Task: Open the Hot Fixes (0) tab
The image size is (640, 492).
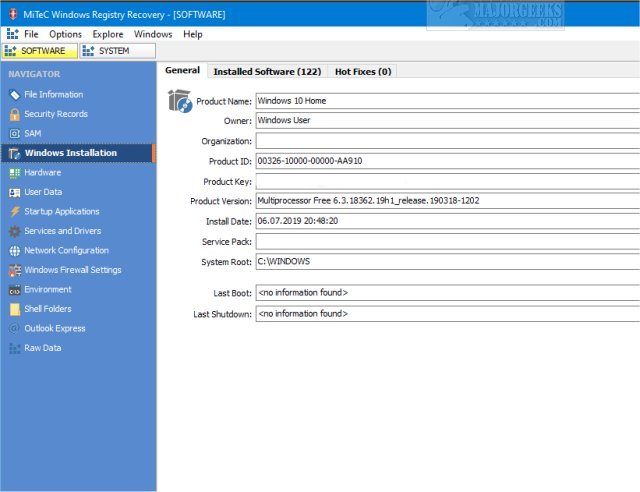Action: point(363,71)
